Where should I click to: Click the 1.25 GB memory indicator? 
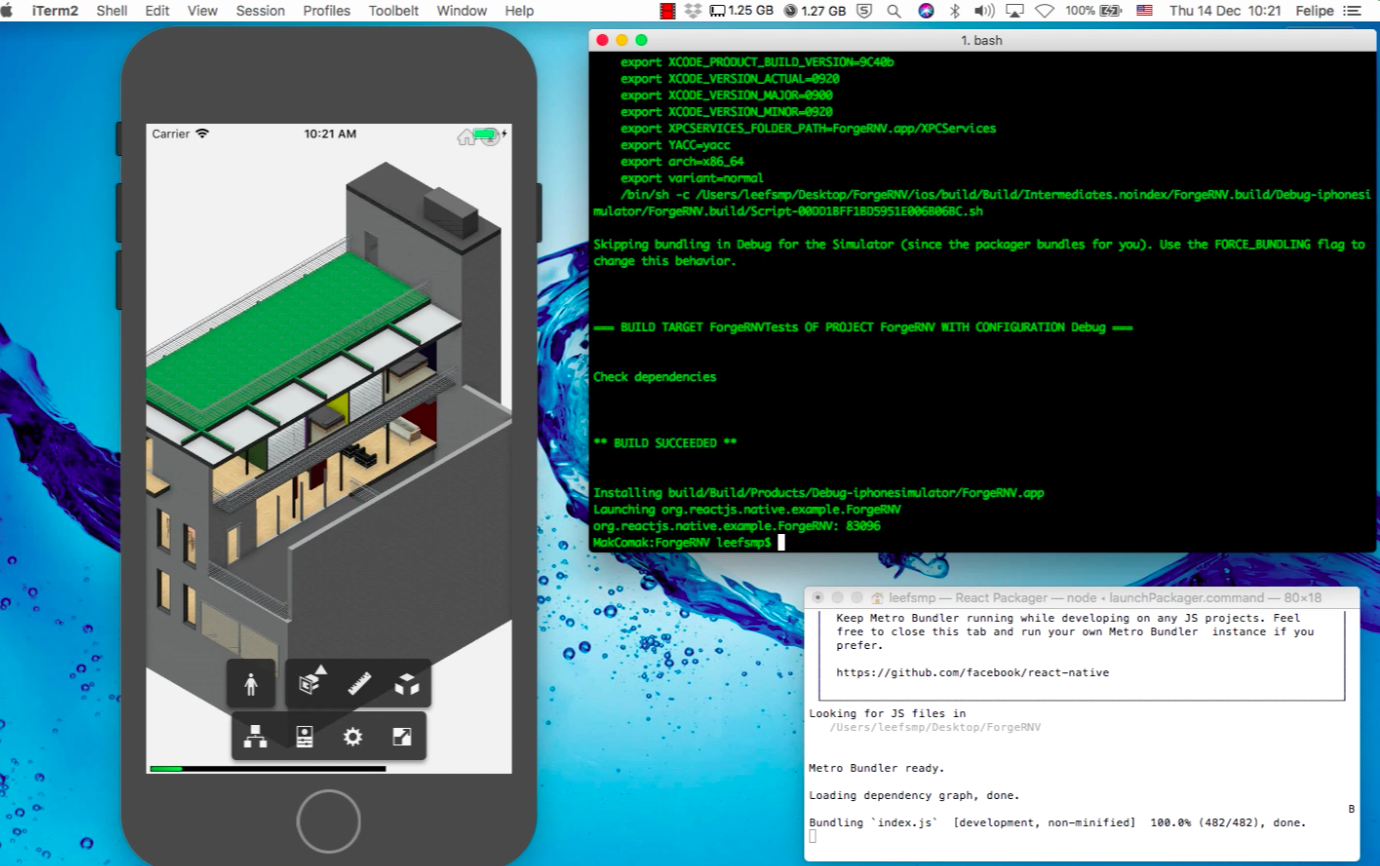[742, 11]
